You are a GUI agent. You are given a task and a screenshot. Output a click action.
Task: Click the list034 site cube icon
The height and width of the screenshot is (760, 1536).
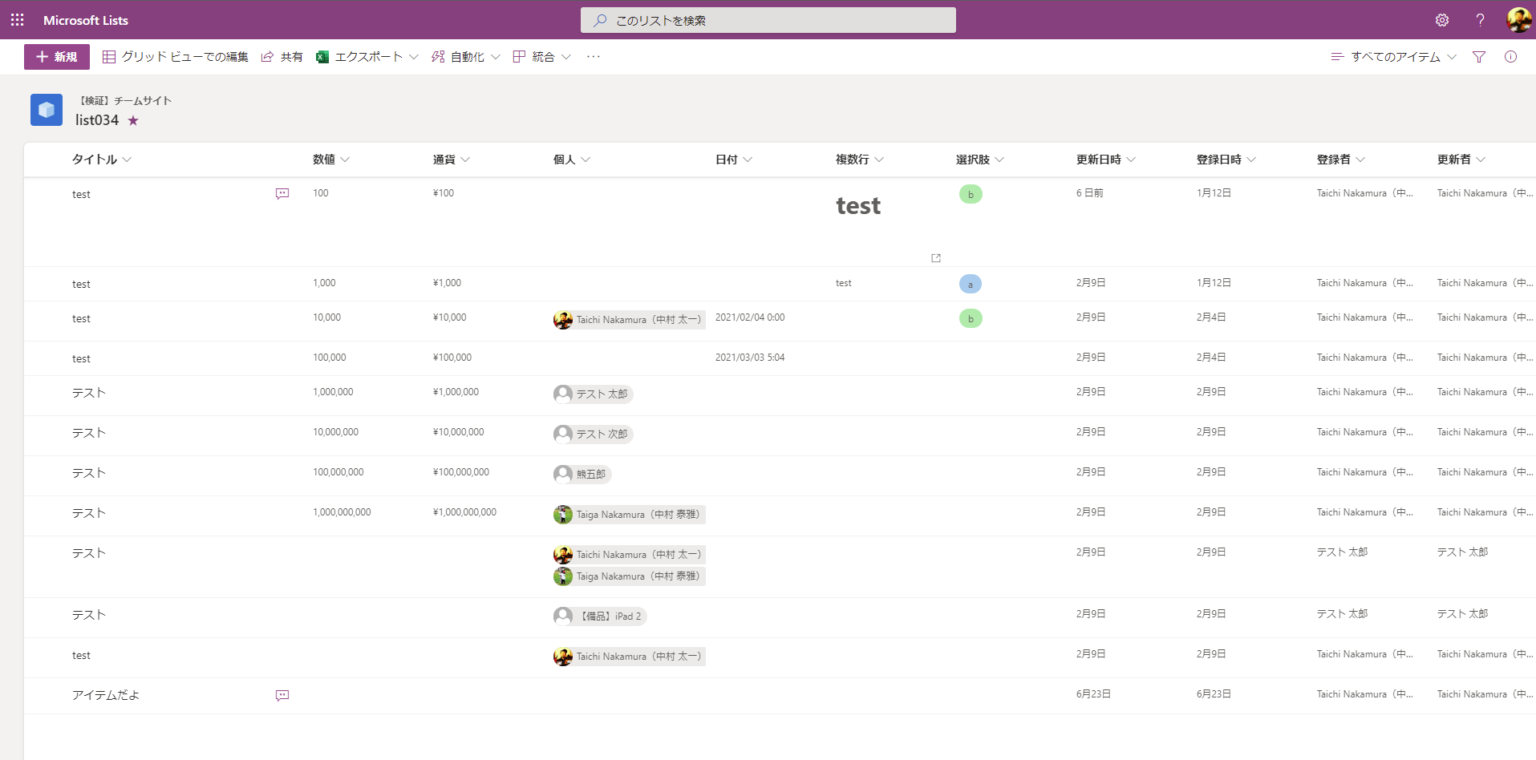46,110
